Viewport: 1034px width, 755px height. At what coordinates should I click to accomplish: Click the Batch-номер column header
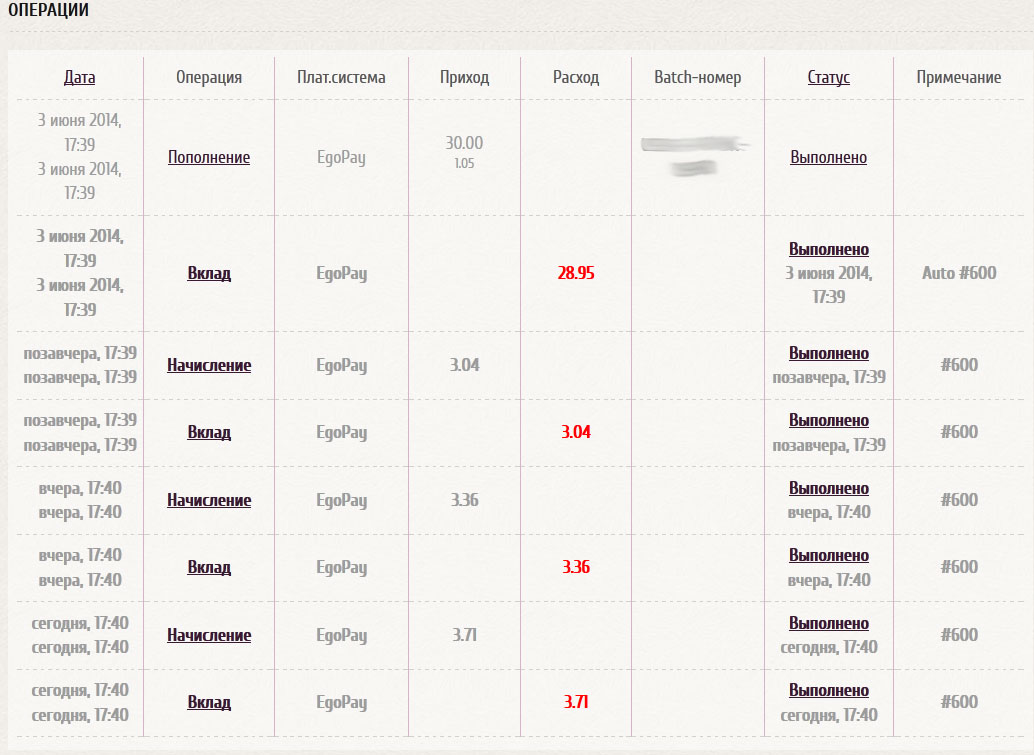click(x=697, y=77)
